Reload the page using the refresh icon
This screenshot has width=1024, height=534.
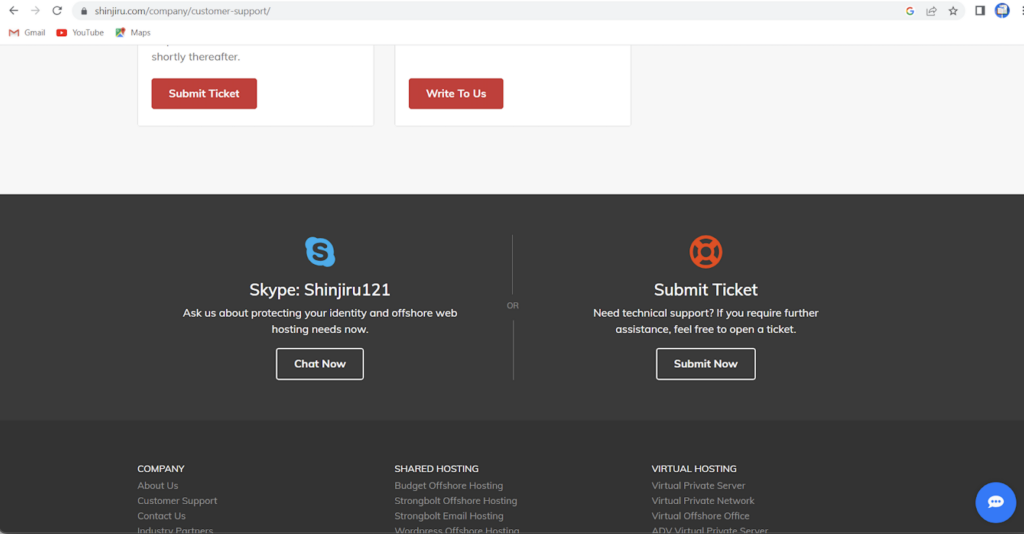(57, 11)
